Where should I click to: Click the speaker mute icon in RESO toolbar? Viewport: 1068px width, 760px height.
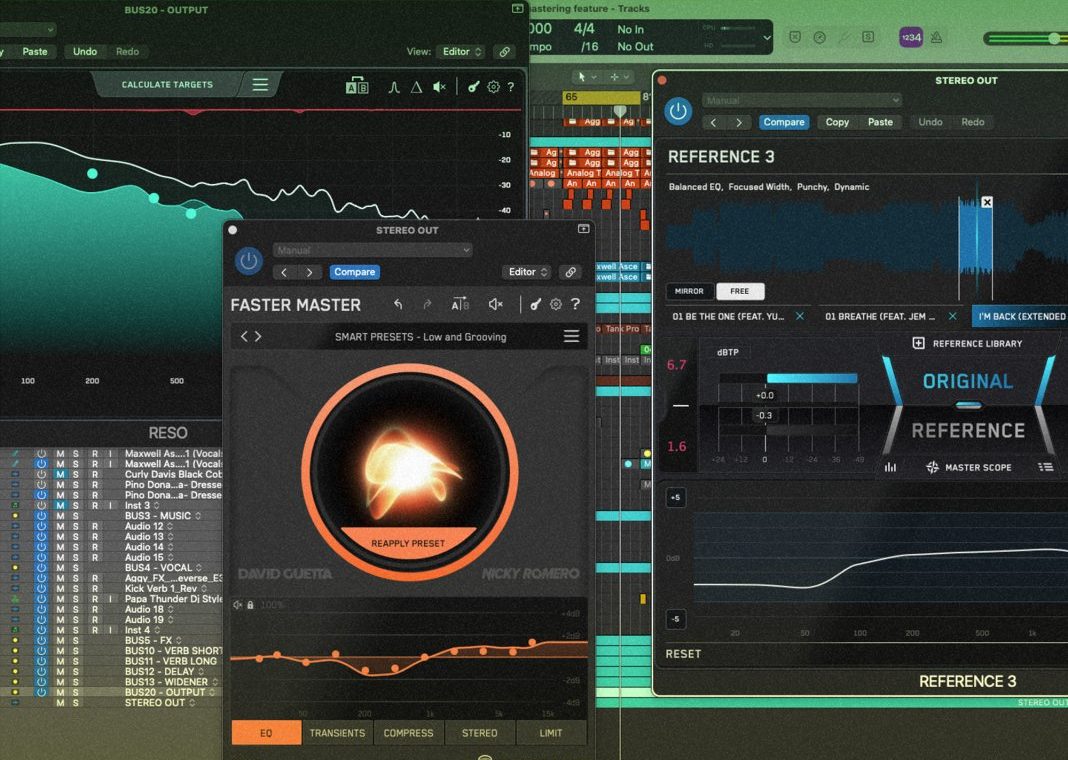tap(439, 86)
